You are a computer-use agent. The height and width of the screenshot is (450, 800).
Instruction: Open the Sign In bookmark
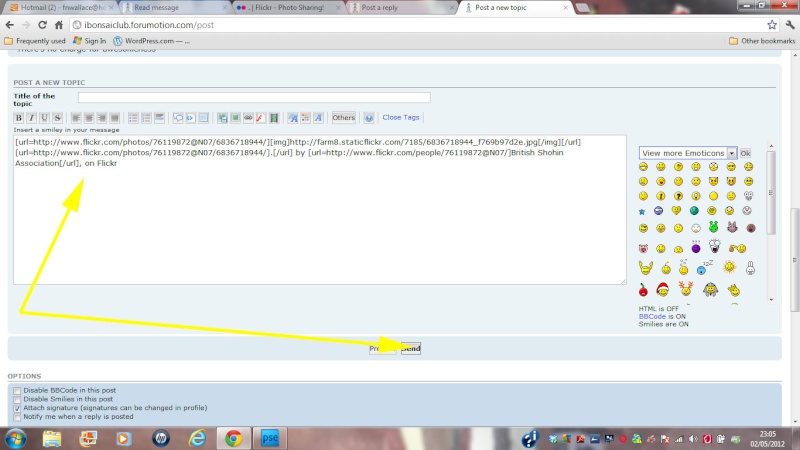89,41
